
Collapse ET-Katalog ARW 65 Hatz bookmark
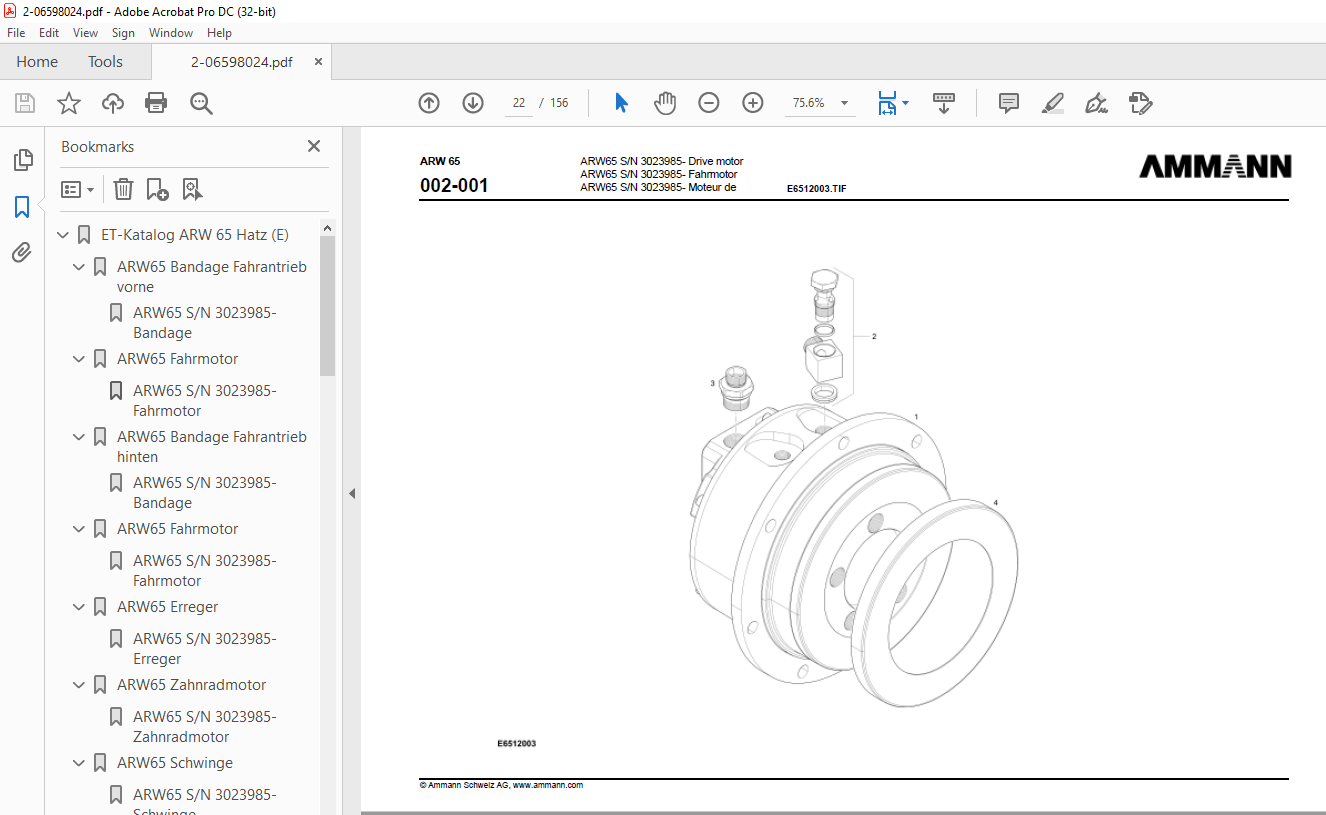click(63, 235)
